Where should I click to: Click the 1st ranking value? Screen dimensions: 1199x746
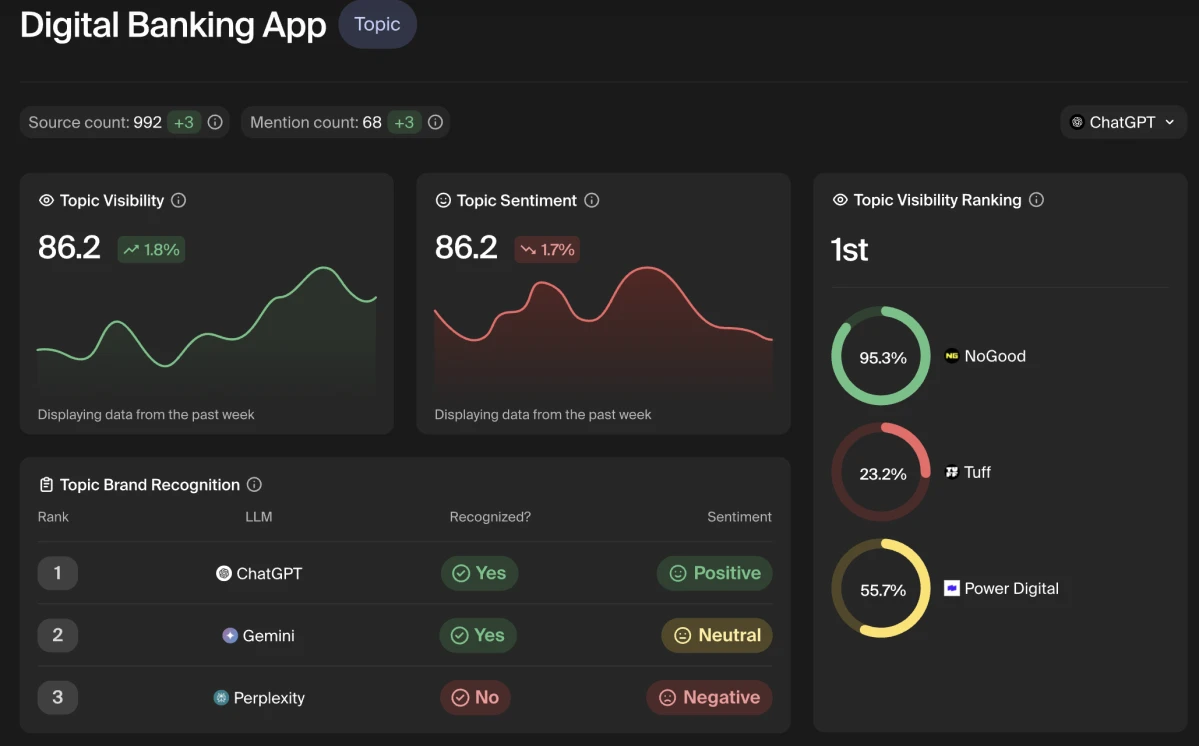click(850, 250)
